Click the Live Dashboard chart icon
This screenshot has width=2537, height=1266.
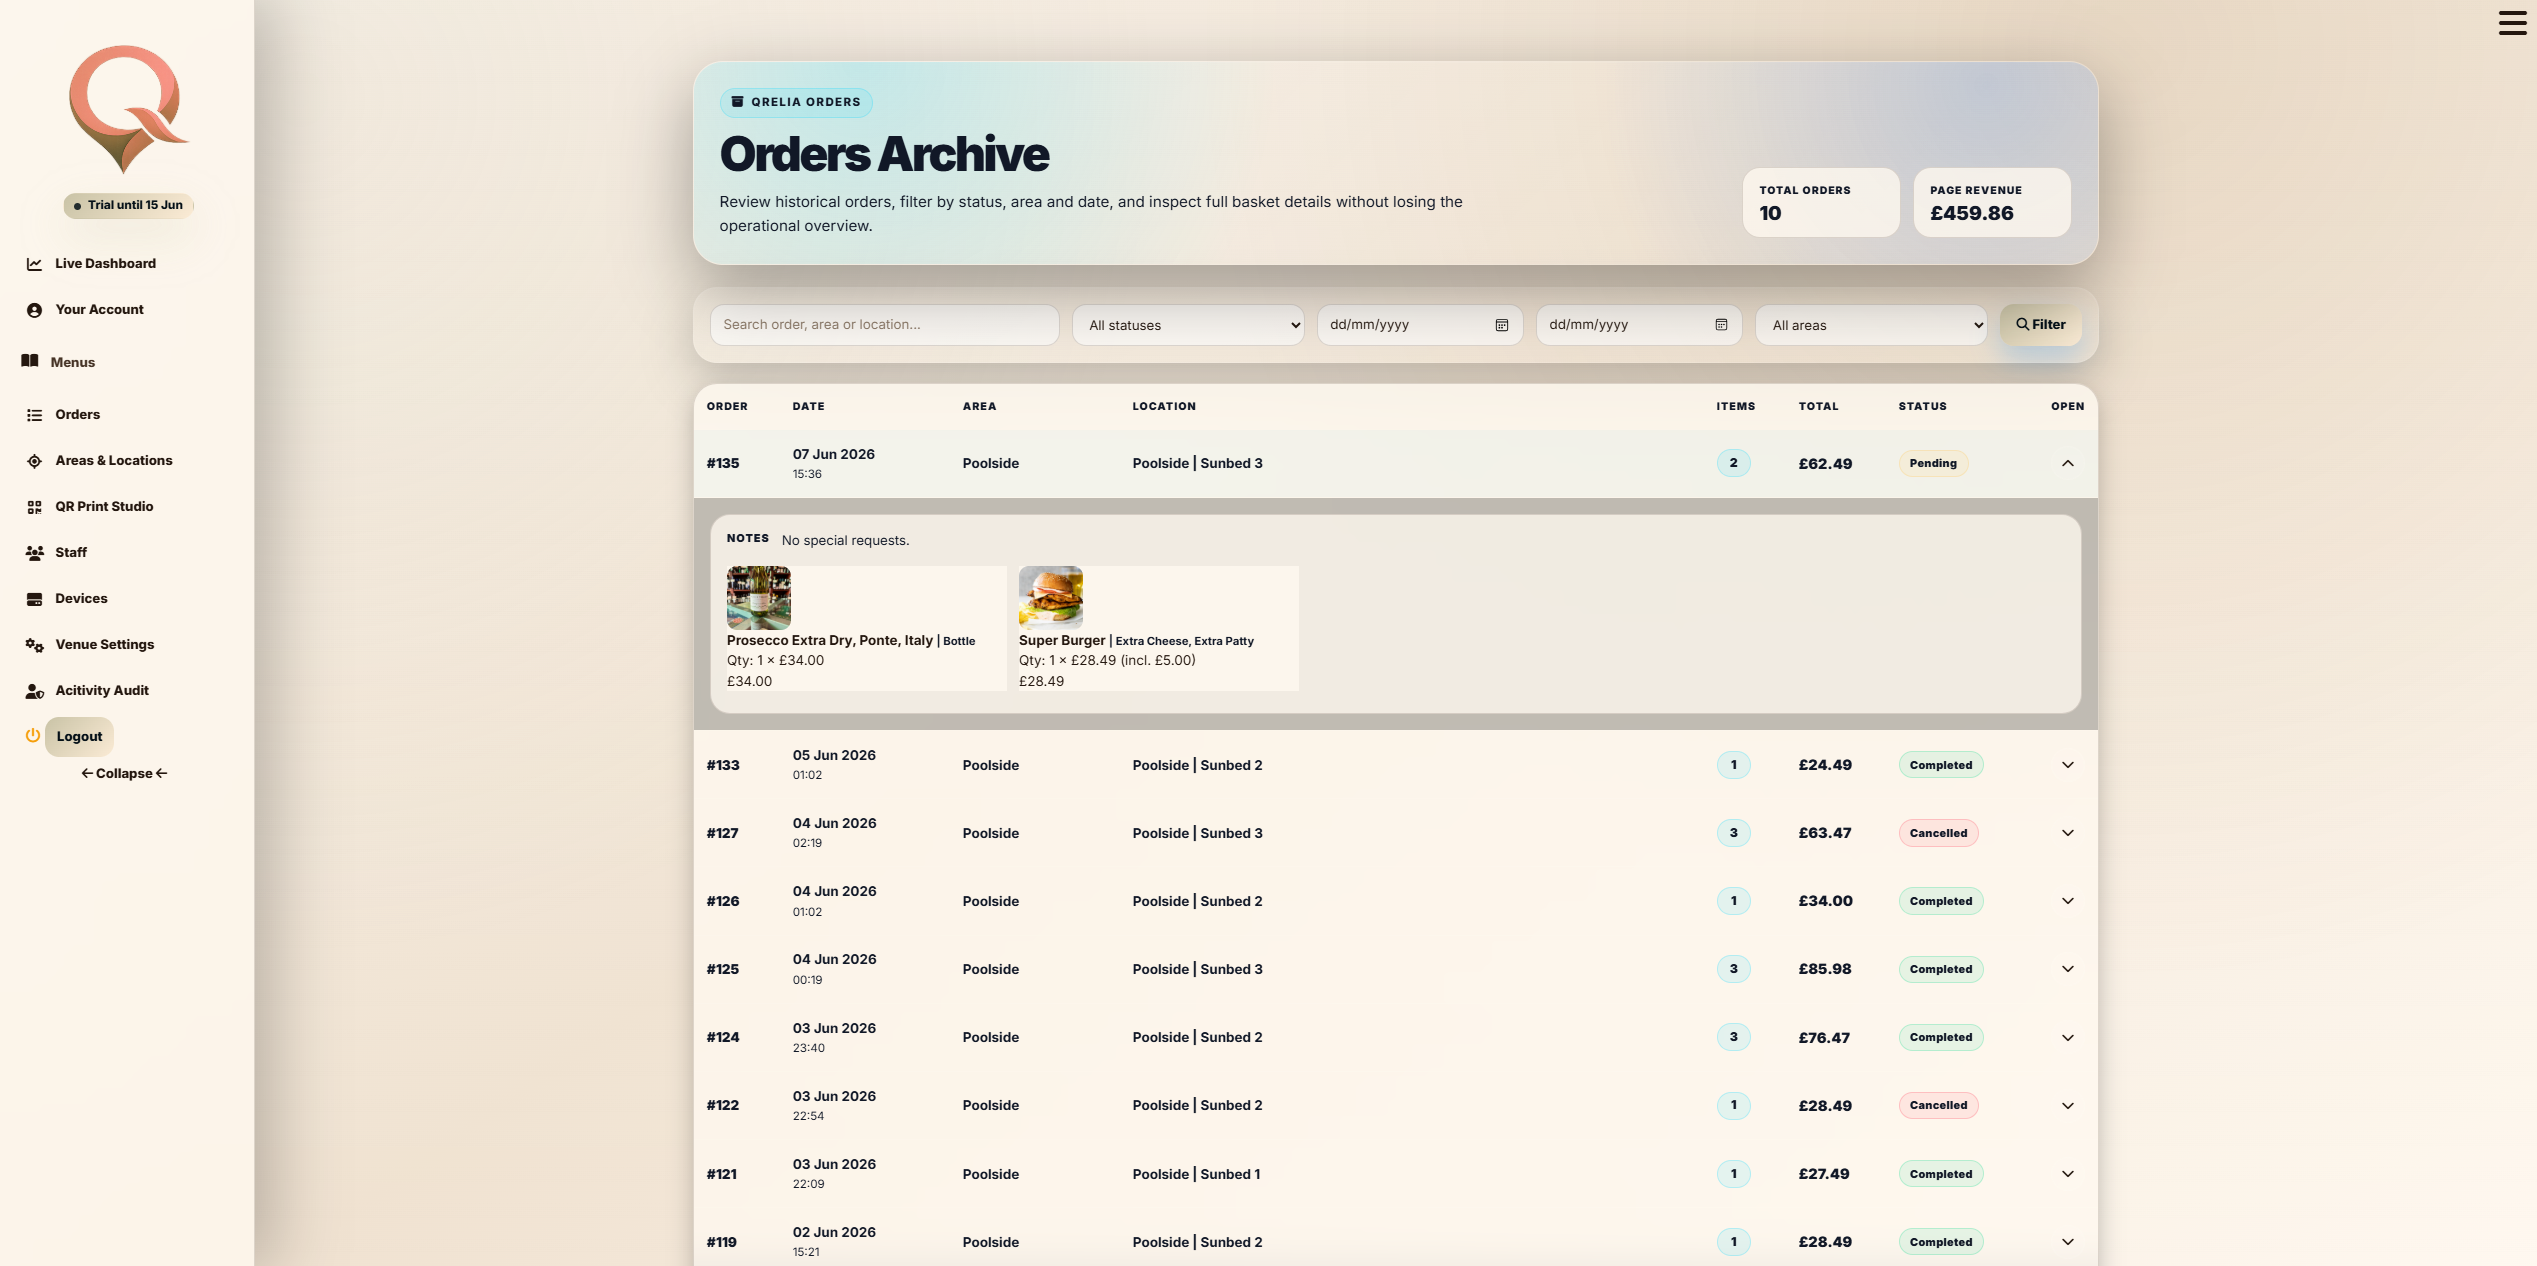[34, 264]
